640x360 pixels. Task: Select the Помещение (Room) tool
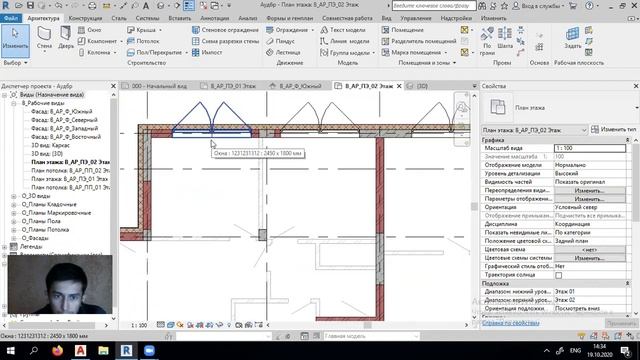403,30
